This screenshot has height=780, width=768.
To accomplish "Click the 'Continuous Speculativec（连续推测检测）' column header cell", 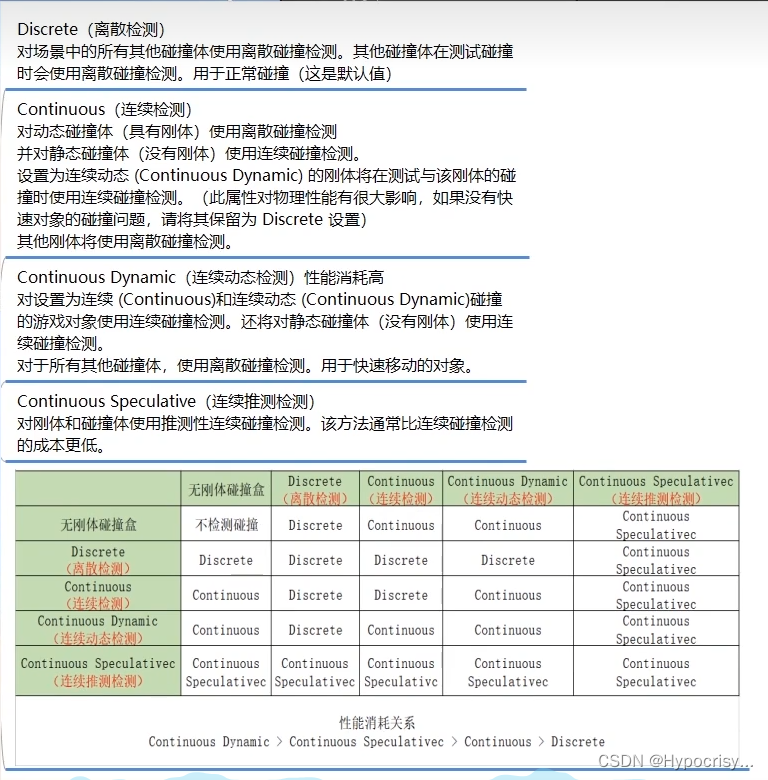I will [x=656, y=489].
